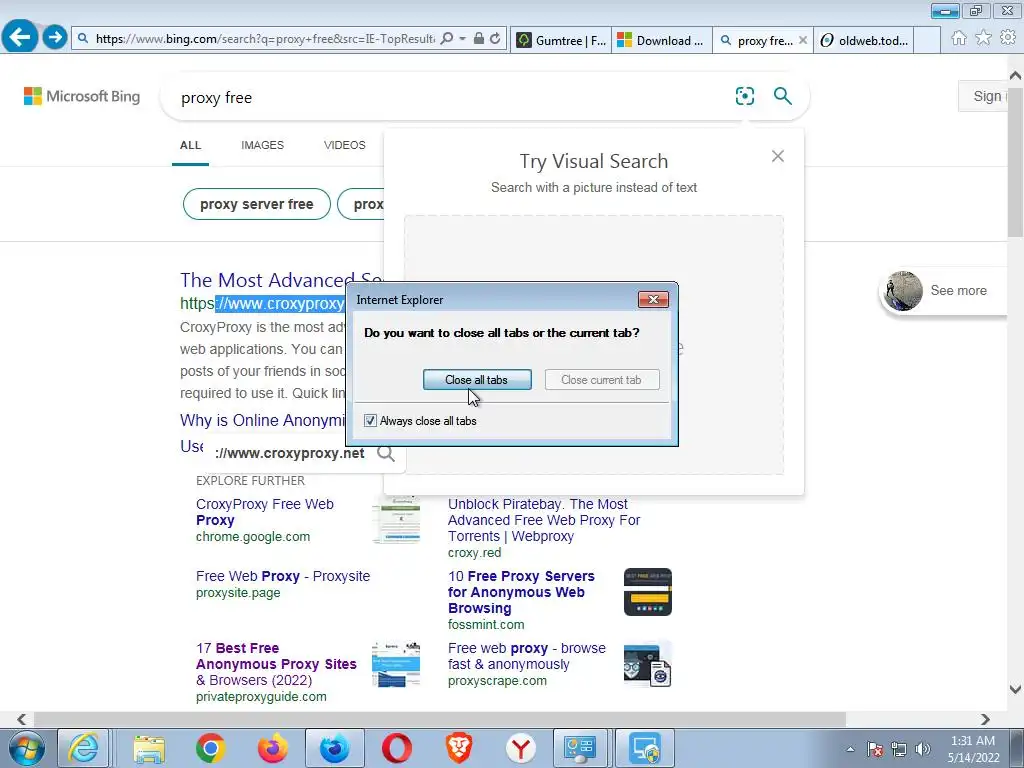Close the Internet Explorer dialog with X
Viewport: 1024px width, 768px height.
(653, 299)
